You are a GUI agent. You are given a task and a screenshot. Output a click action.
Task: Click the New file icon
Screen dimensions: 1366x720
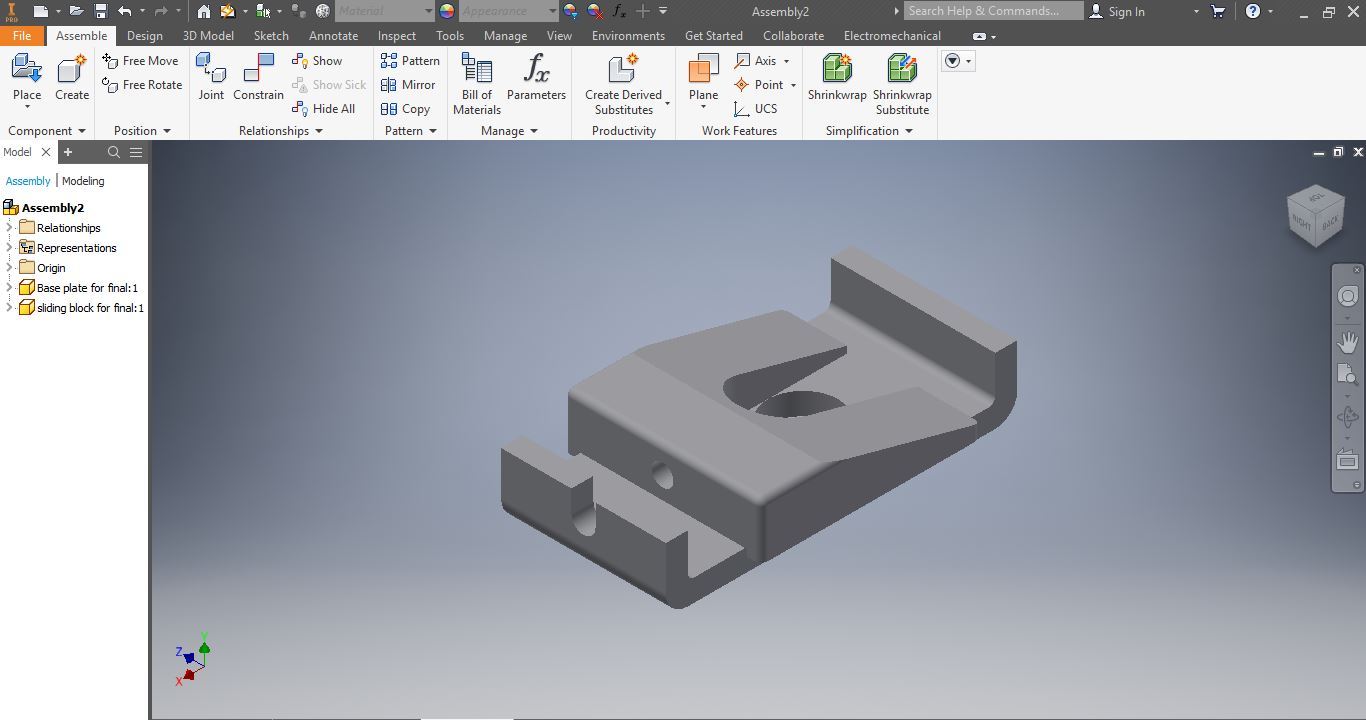point(40,11)
